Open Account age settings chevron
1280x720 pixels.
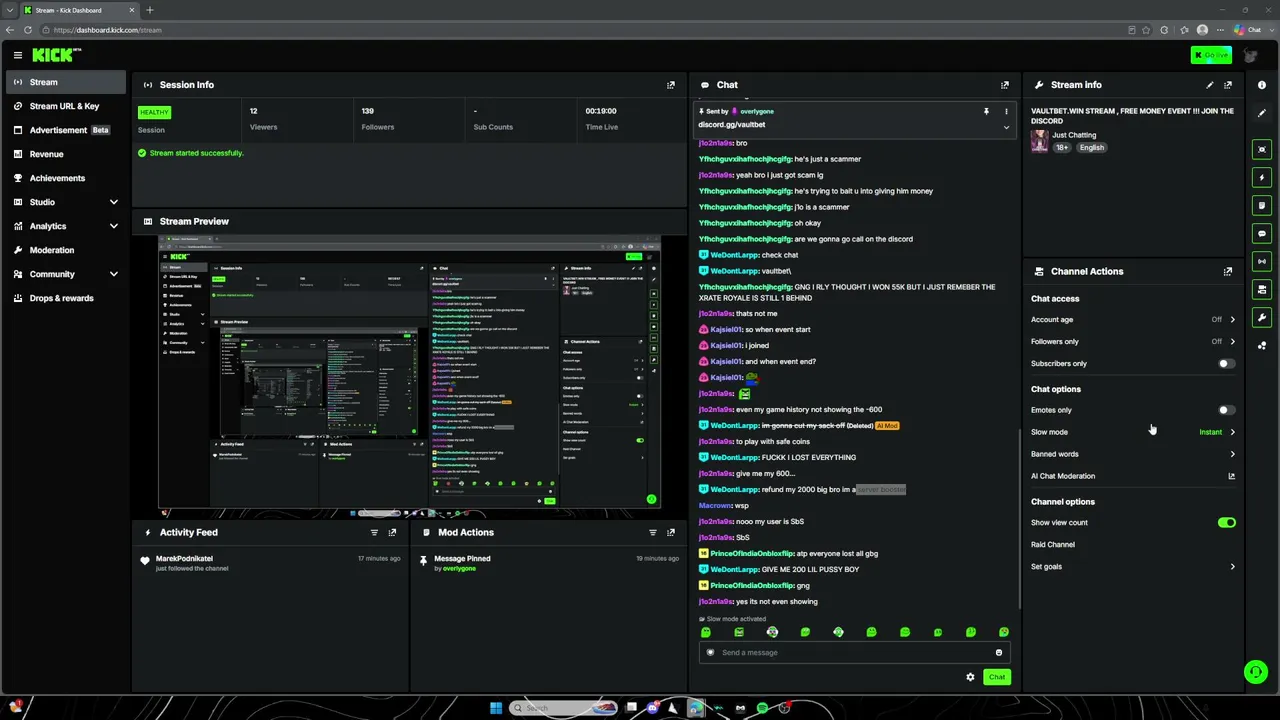1232,320
